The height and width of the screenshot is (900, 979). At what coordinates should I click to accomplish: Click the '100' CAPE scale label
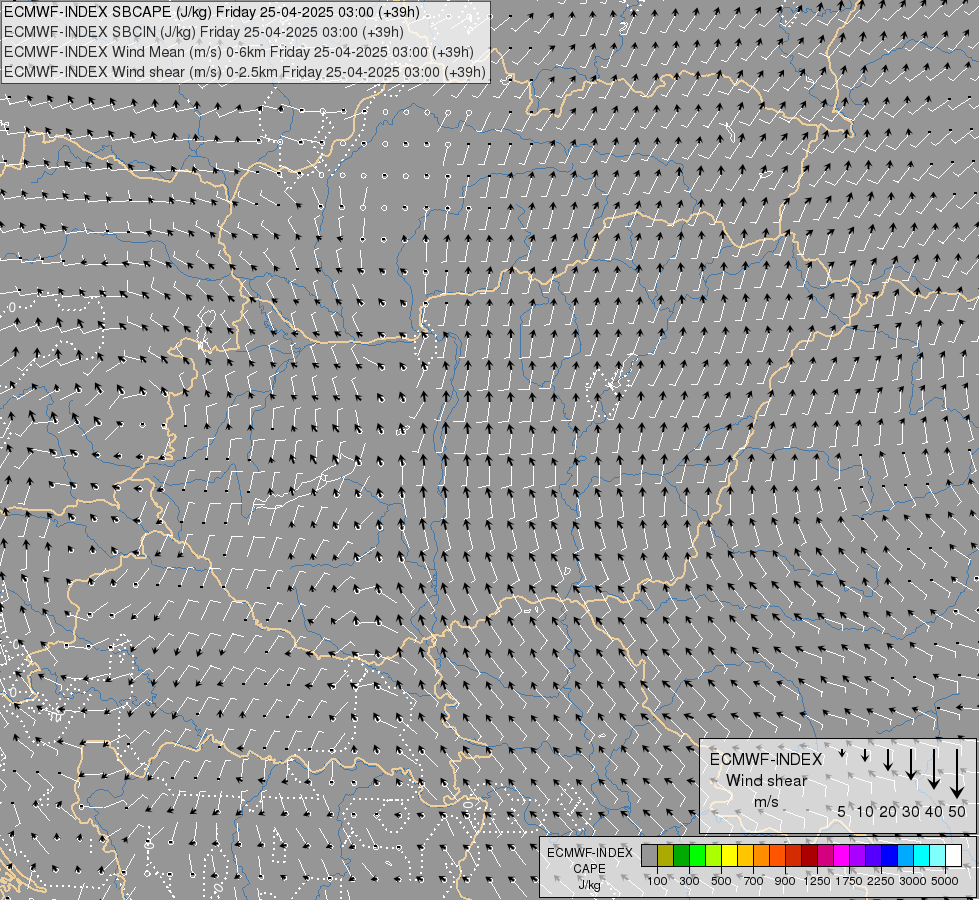coord(657,881)
